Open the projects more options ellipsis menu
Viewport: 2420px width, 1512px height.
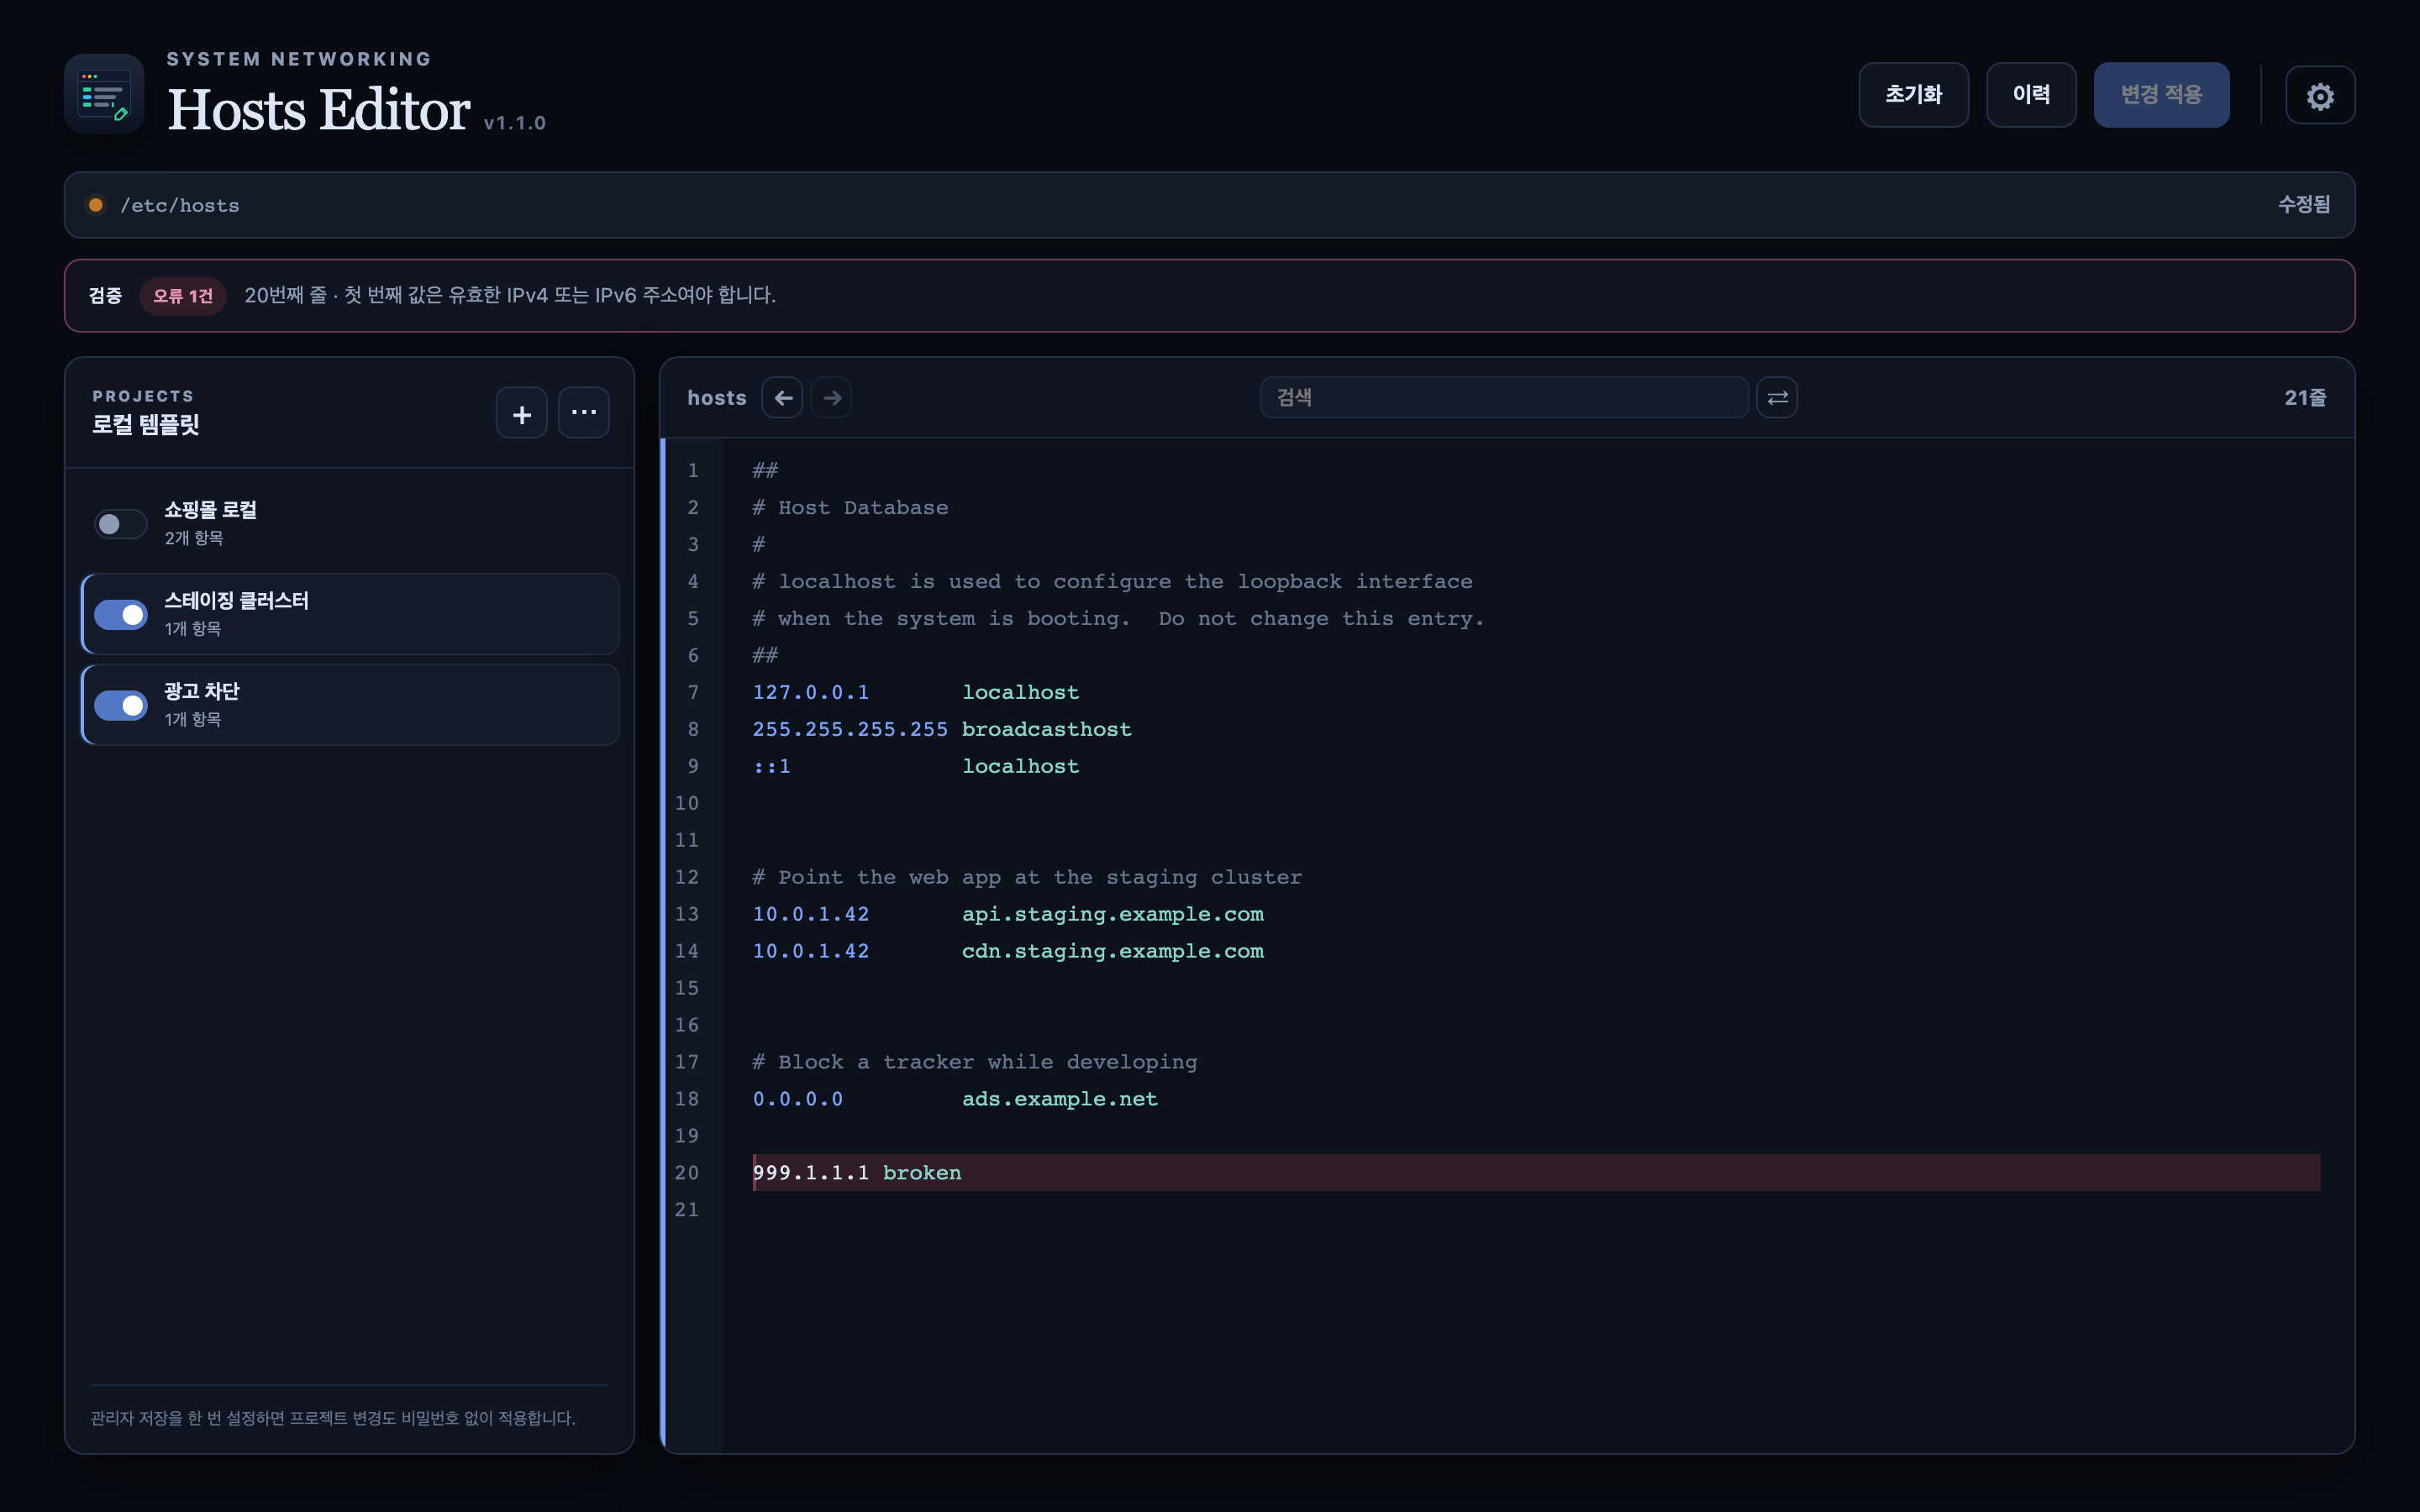coord(584,413)
